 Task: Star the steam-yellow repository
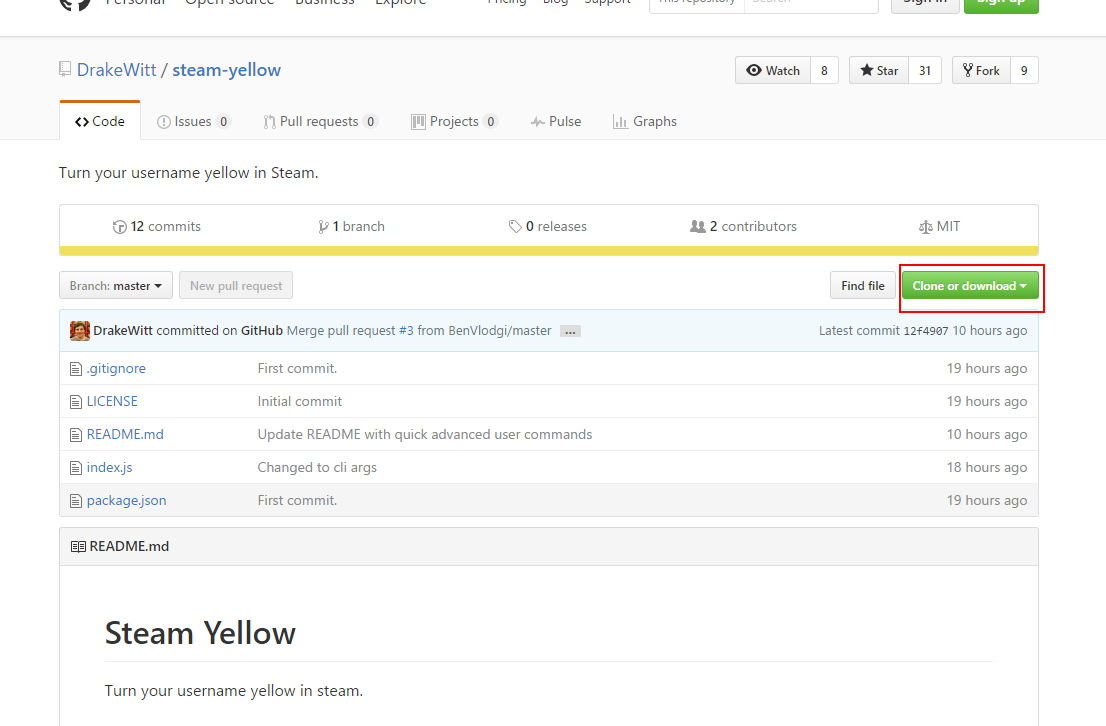879,71
